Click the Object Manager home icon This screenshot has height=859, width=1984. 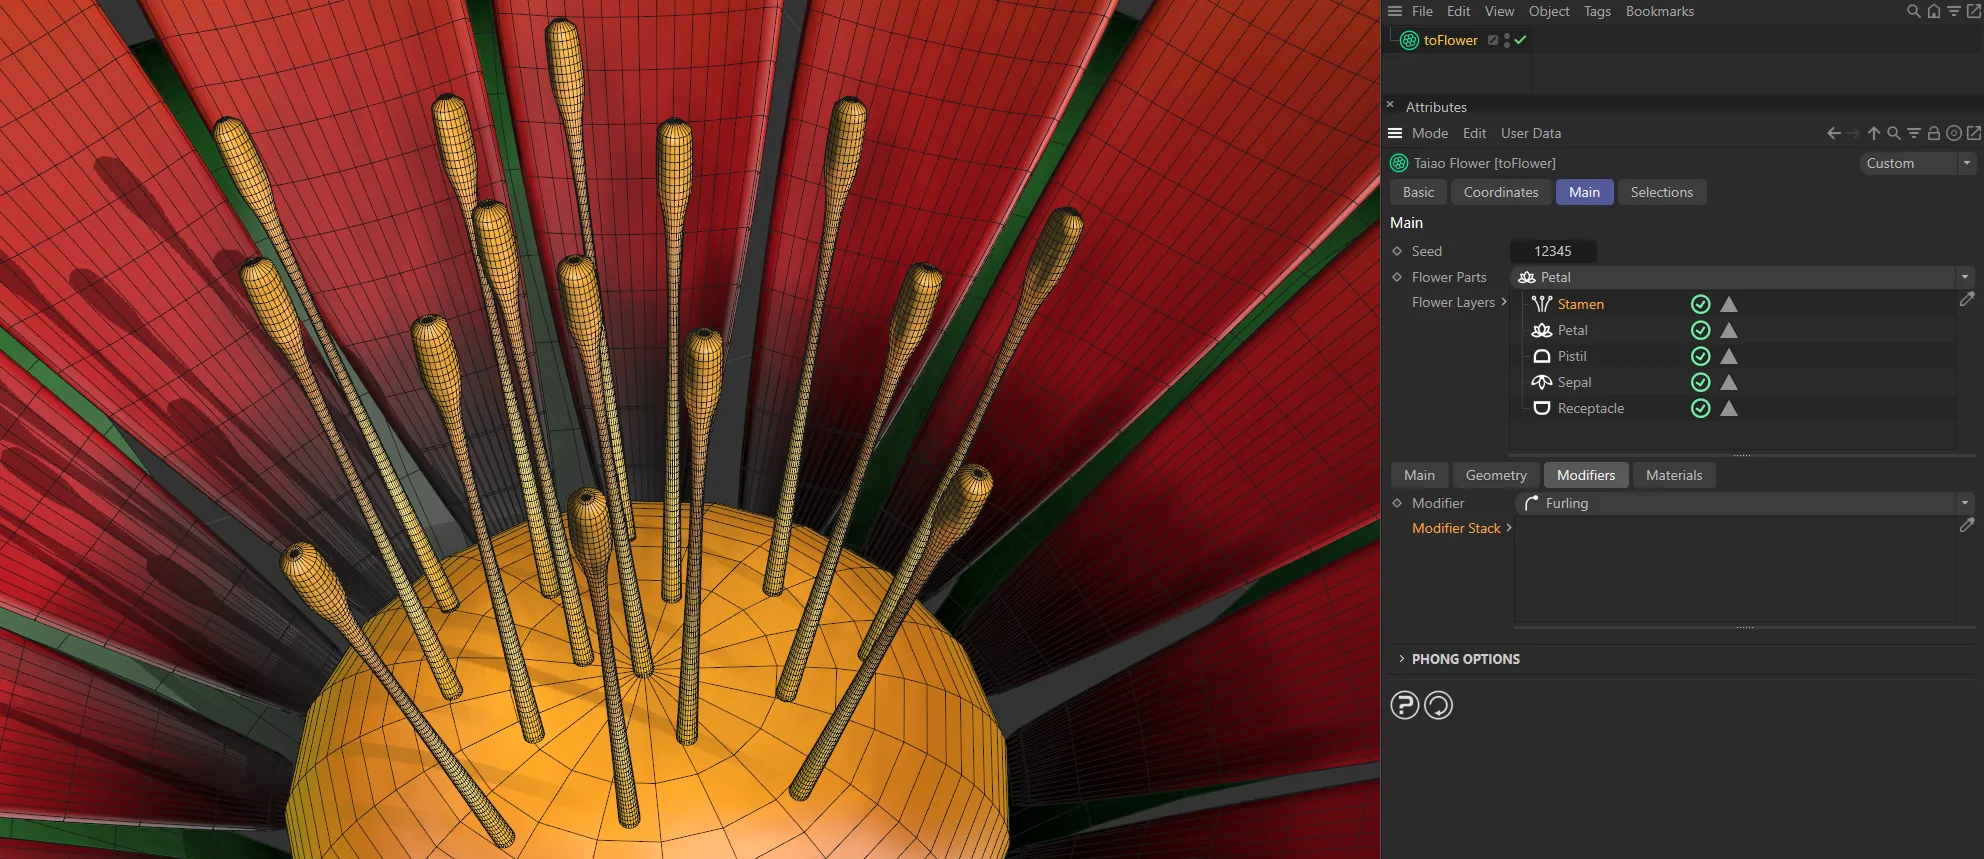pos(1933,11)
